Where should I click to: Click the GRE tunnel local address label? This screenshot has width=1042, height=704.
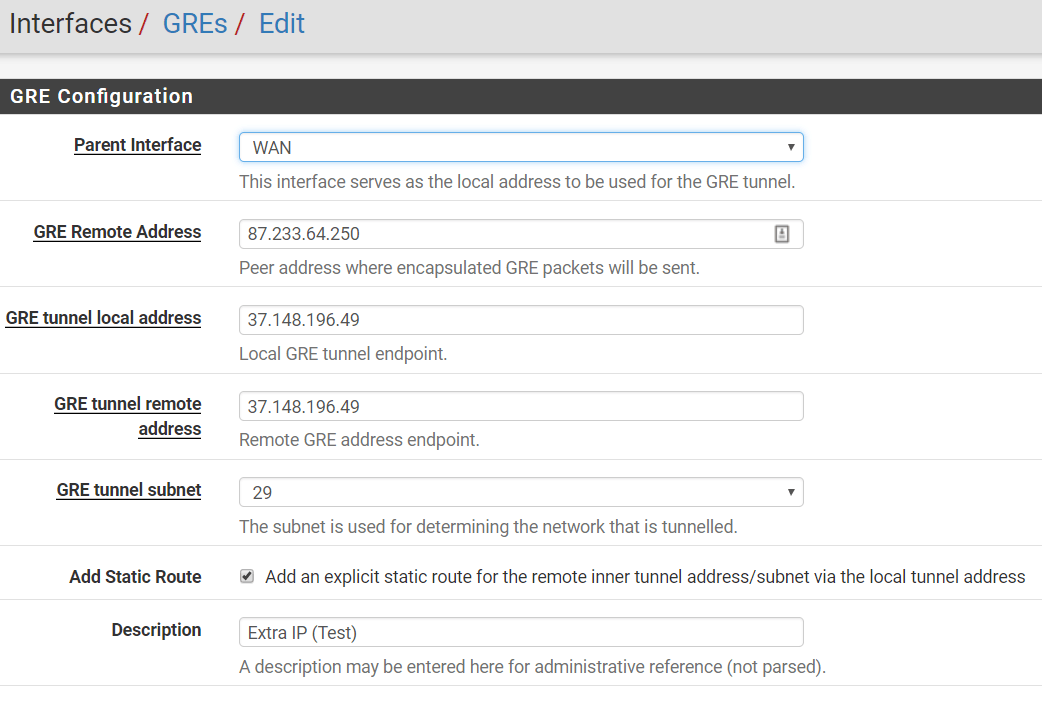(x=103, y=317)
